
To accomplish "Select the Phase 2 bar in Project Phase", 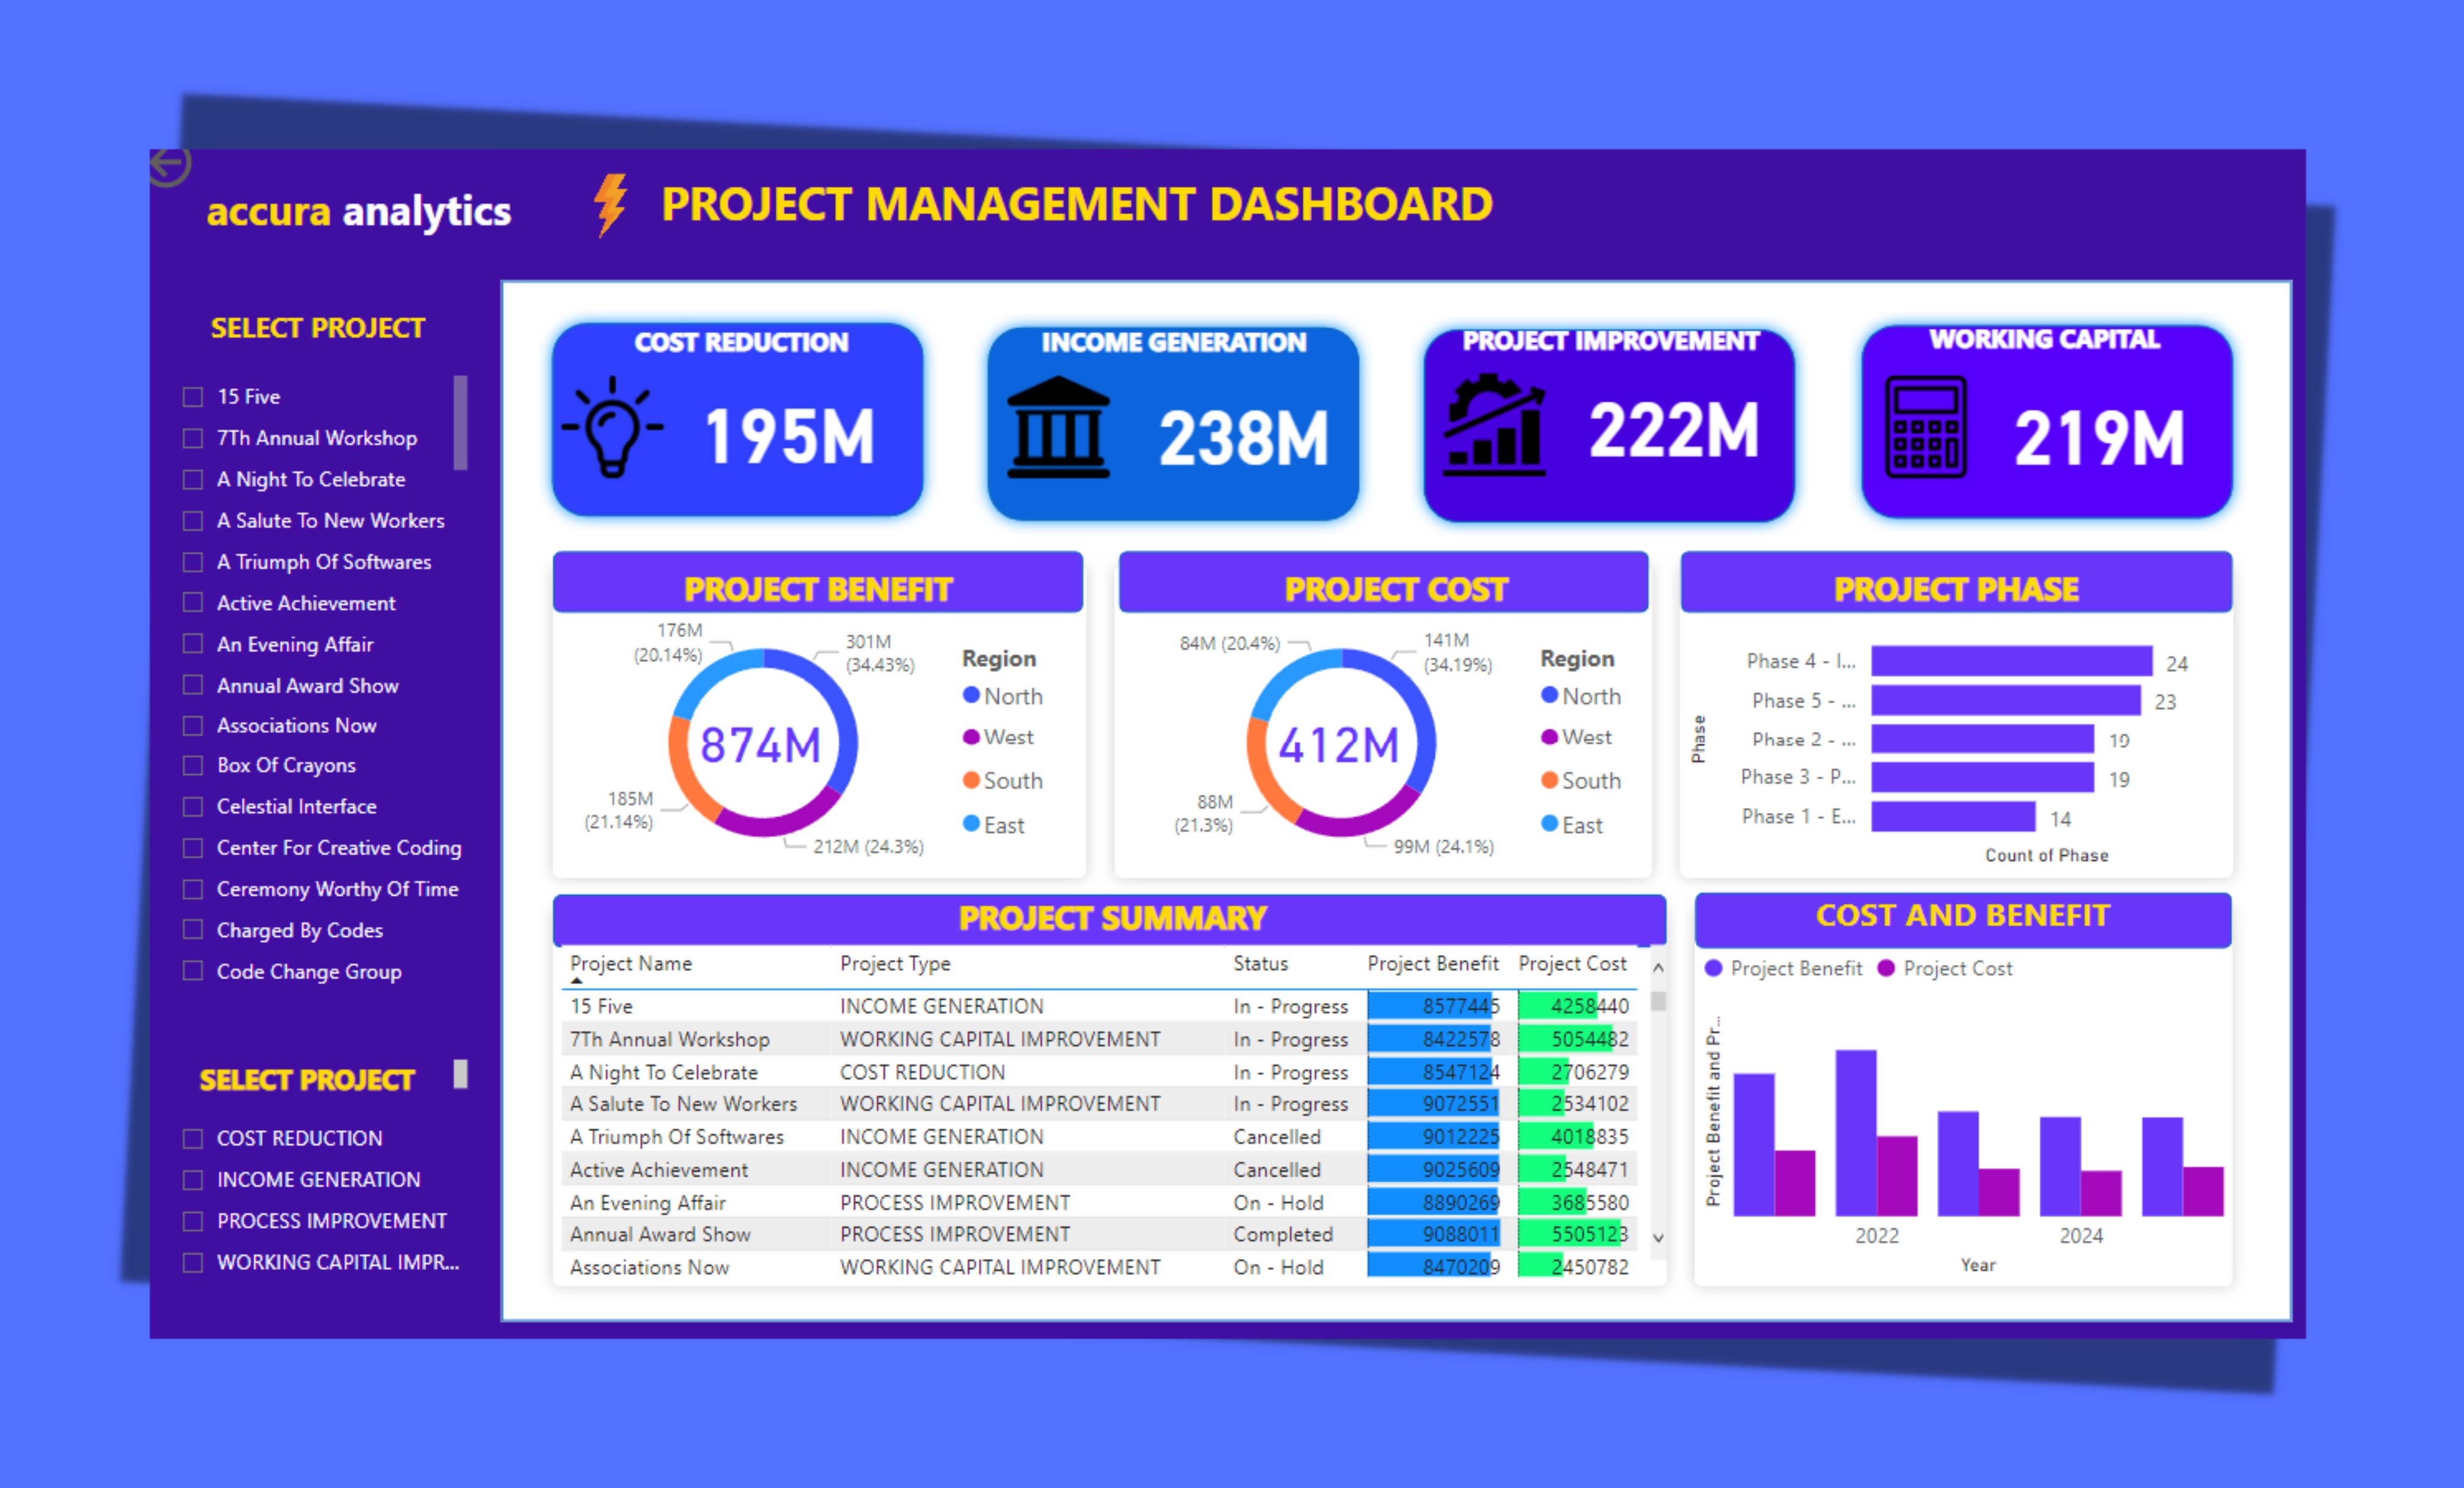I will coord(1983,739).
